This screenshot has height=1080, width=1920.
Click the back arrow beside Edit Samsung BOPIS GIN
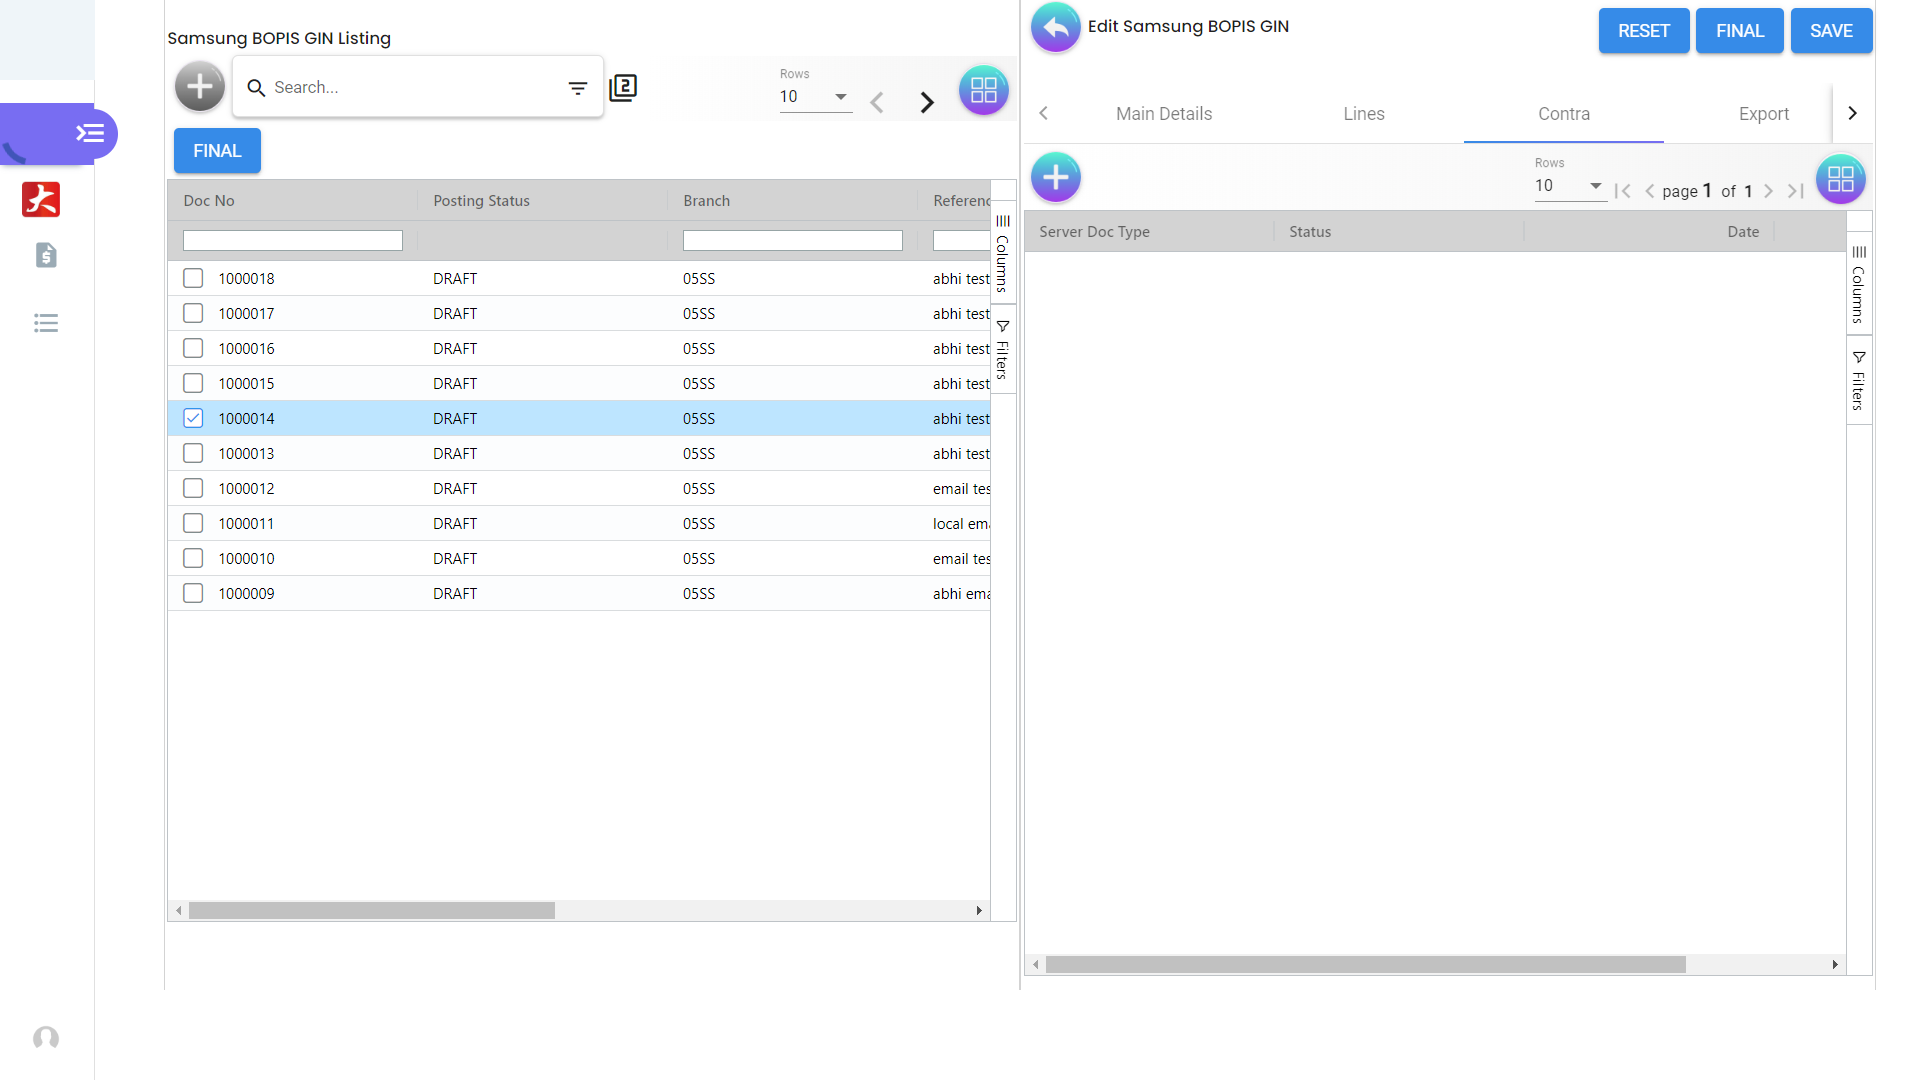coord(1055,27)
